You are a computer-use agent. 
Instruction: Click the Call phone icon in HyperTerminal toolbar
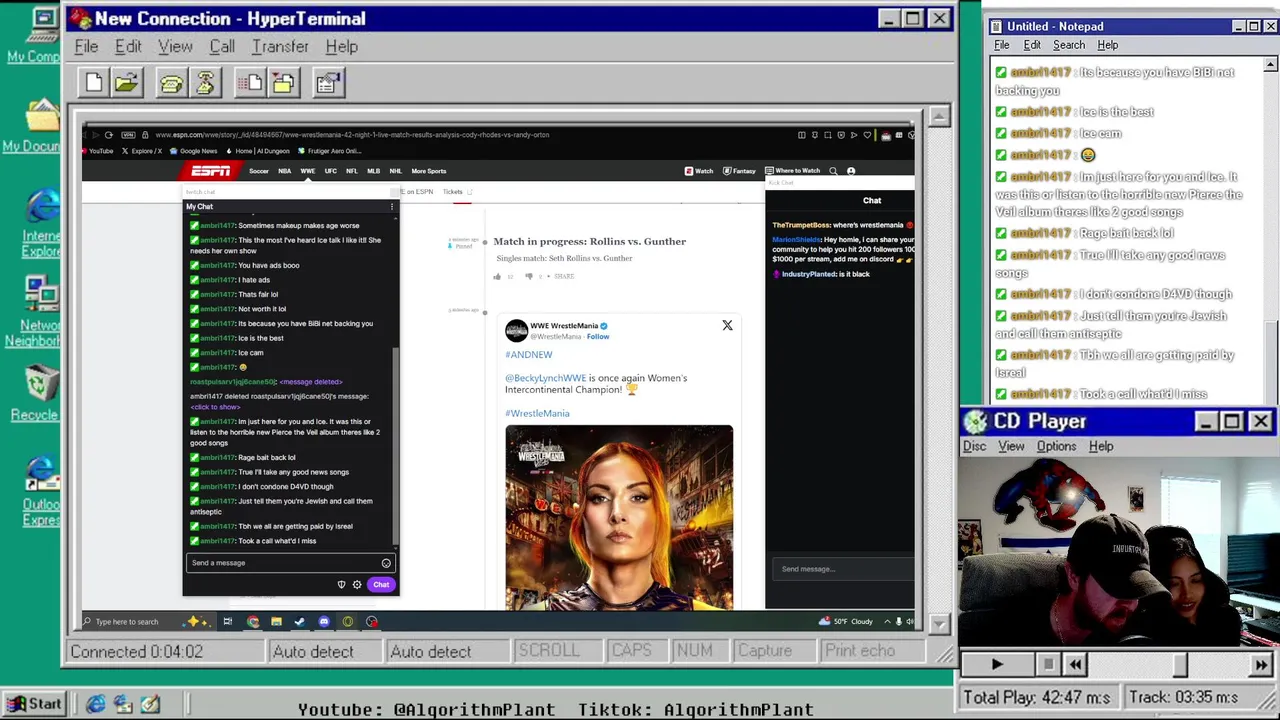pyautogui.click(x=171, y=83)
